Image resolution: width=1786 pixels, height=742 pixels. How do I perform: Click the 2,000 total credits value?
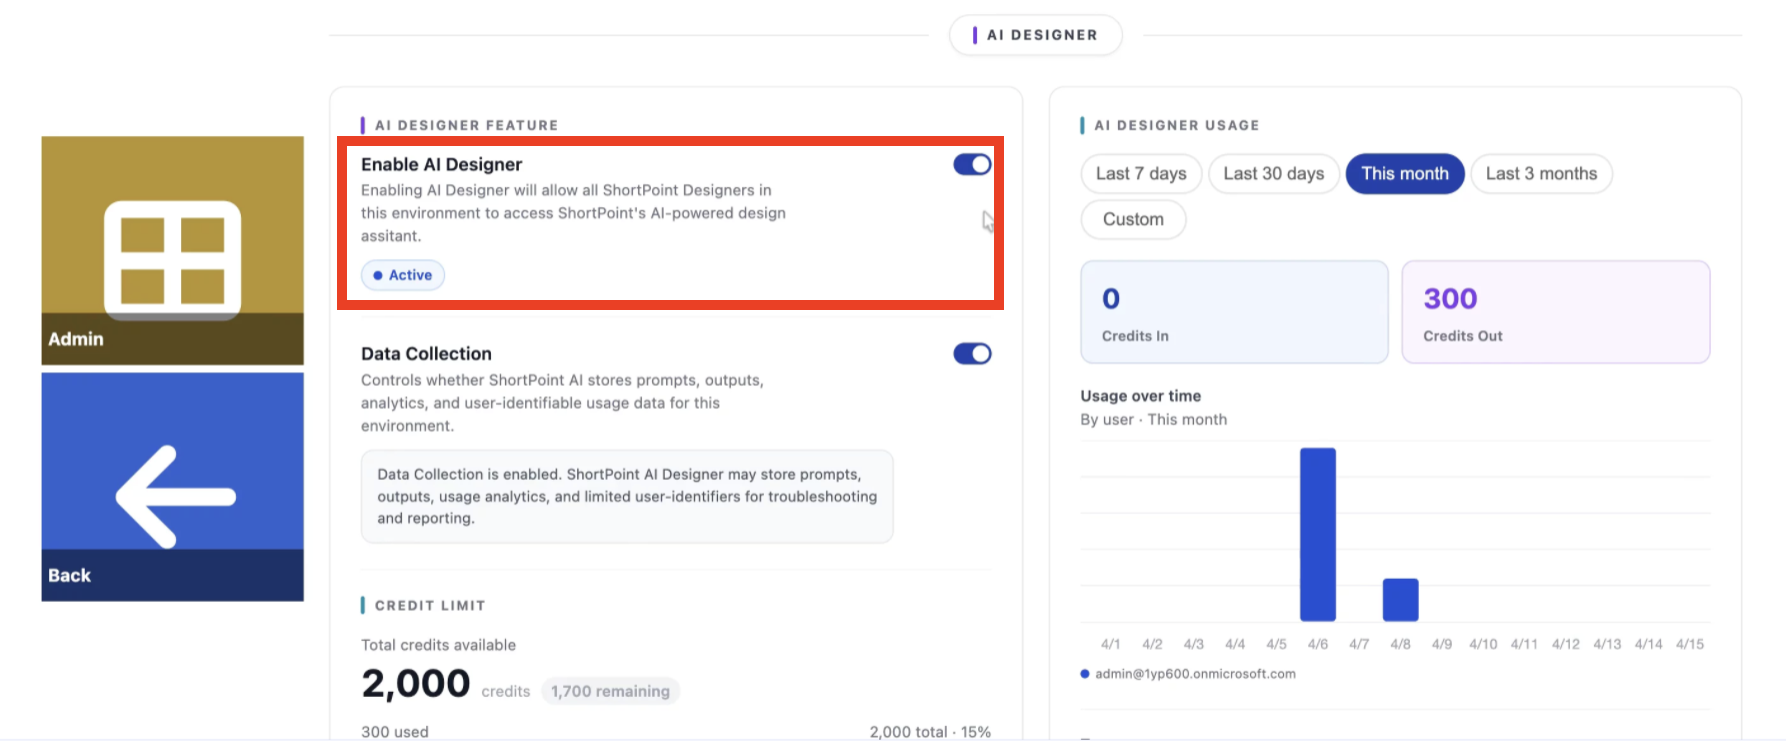pos(416,684)
